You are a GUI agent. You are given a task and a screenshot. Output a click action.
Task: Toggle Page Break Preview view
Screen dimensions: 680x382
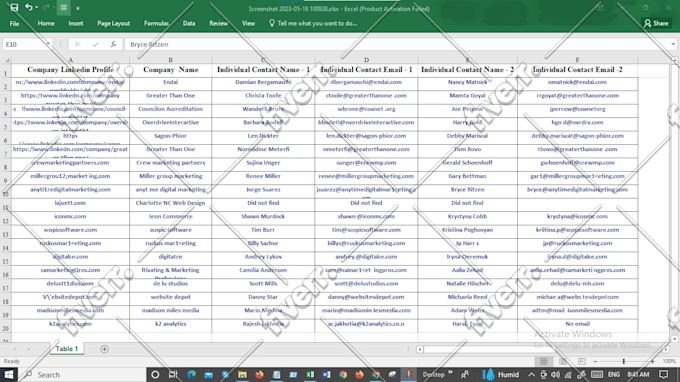[582, 361]
